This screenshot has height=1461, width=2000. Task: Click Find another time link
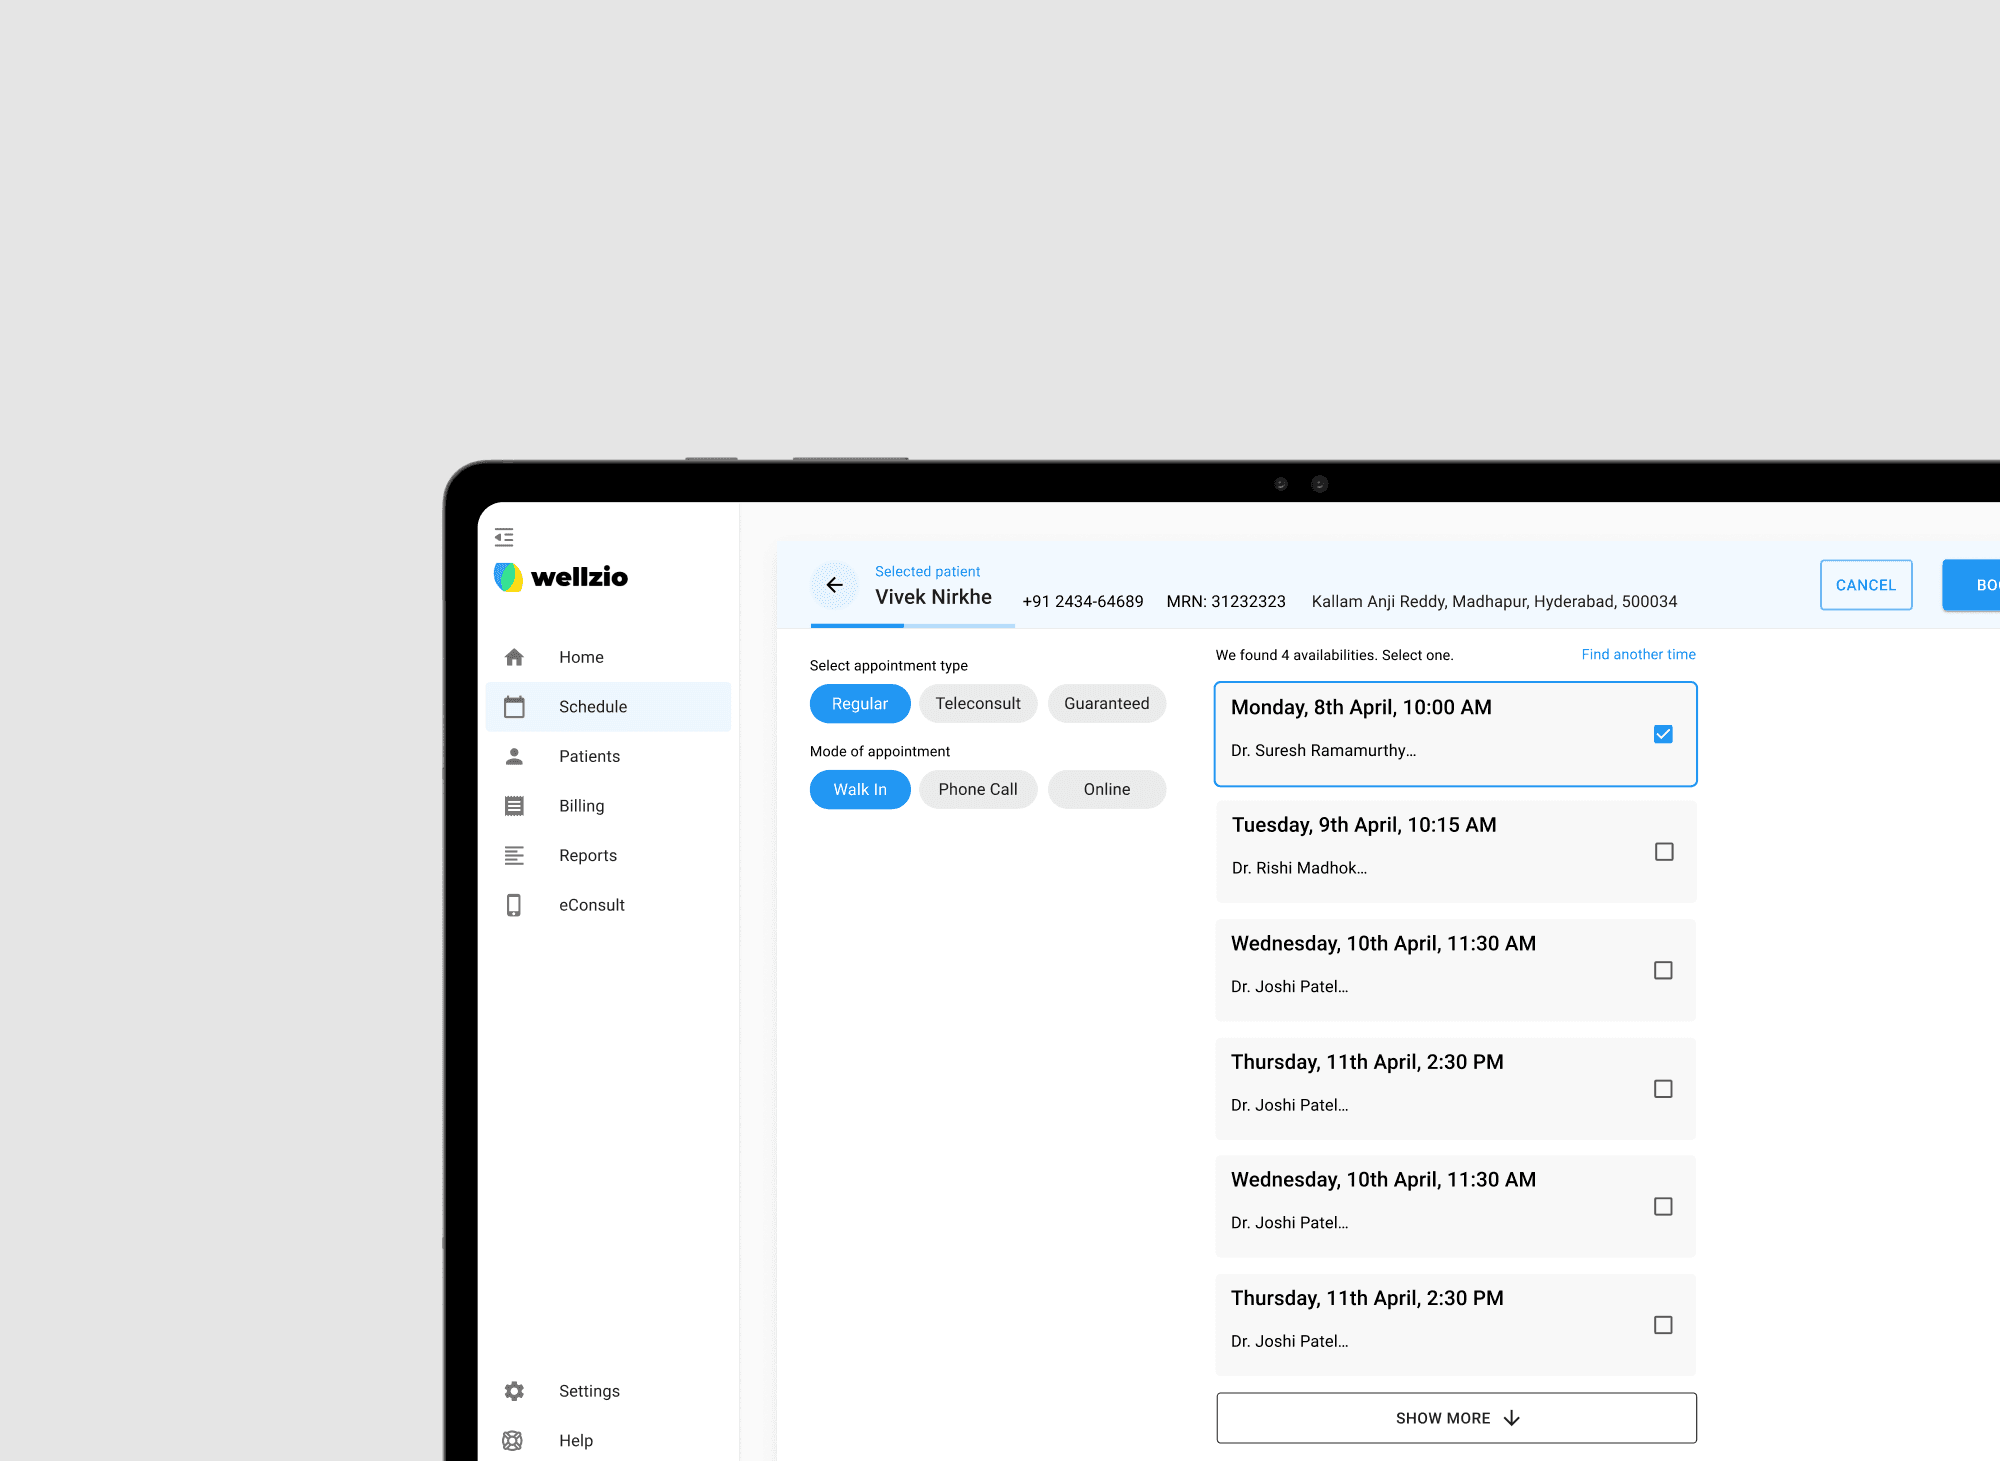[x=1638, y=654]
